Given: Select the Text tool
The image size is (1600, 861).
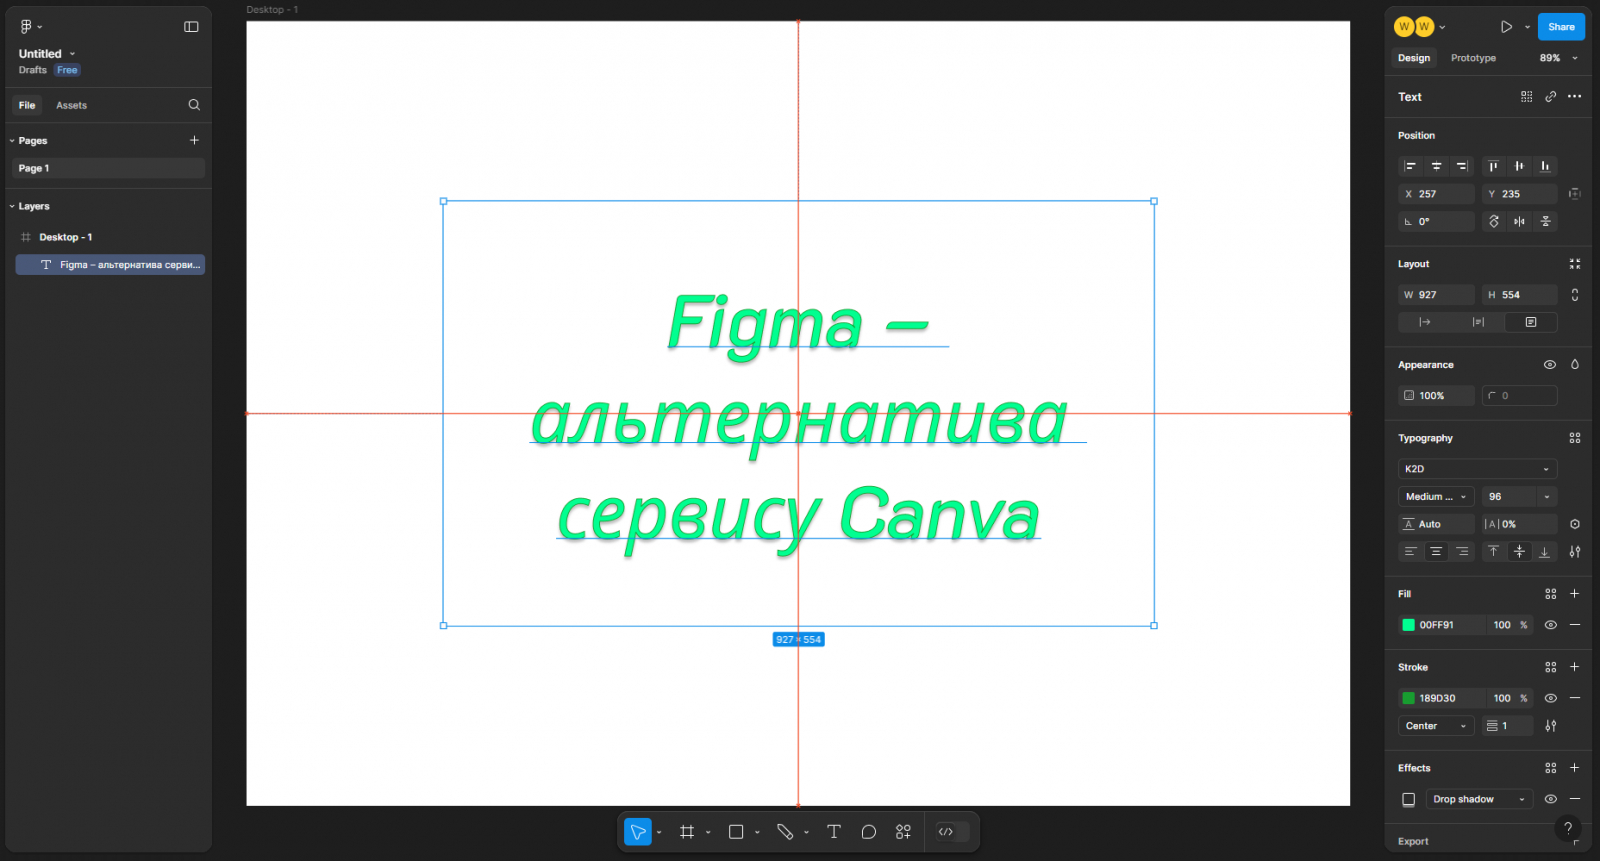Looking at the screenshot, I should click(x=834, y=831).
